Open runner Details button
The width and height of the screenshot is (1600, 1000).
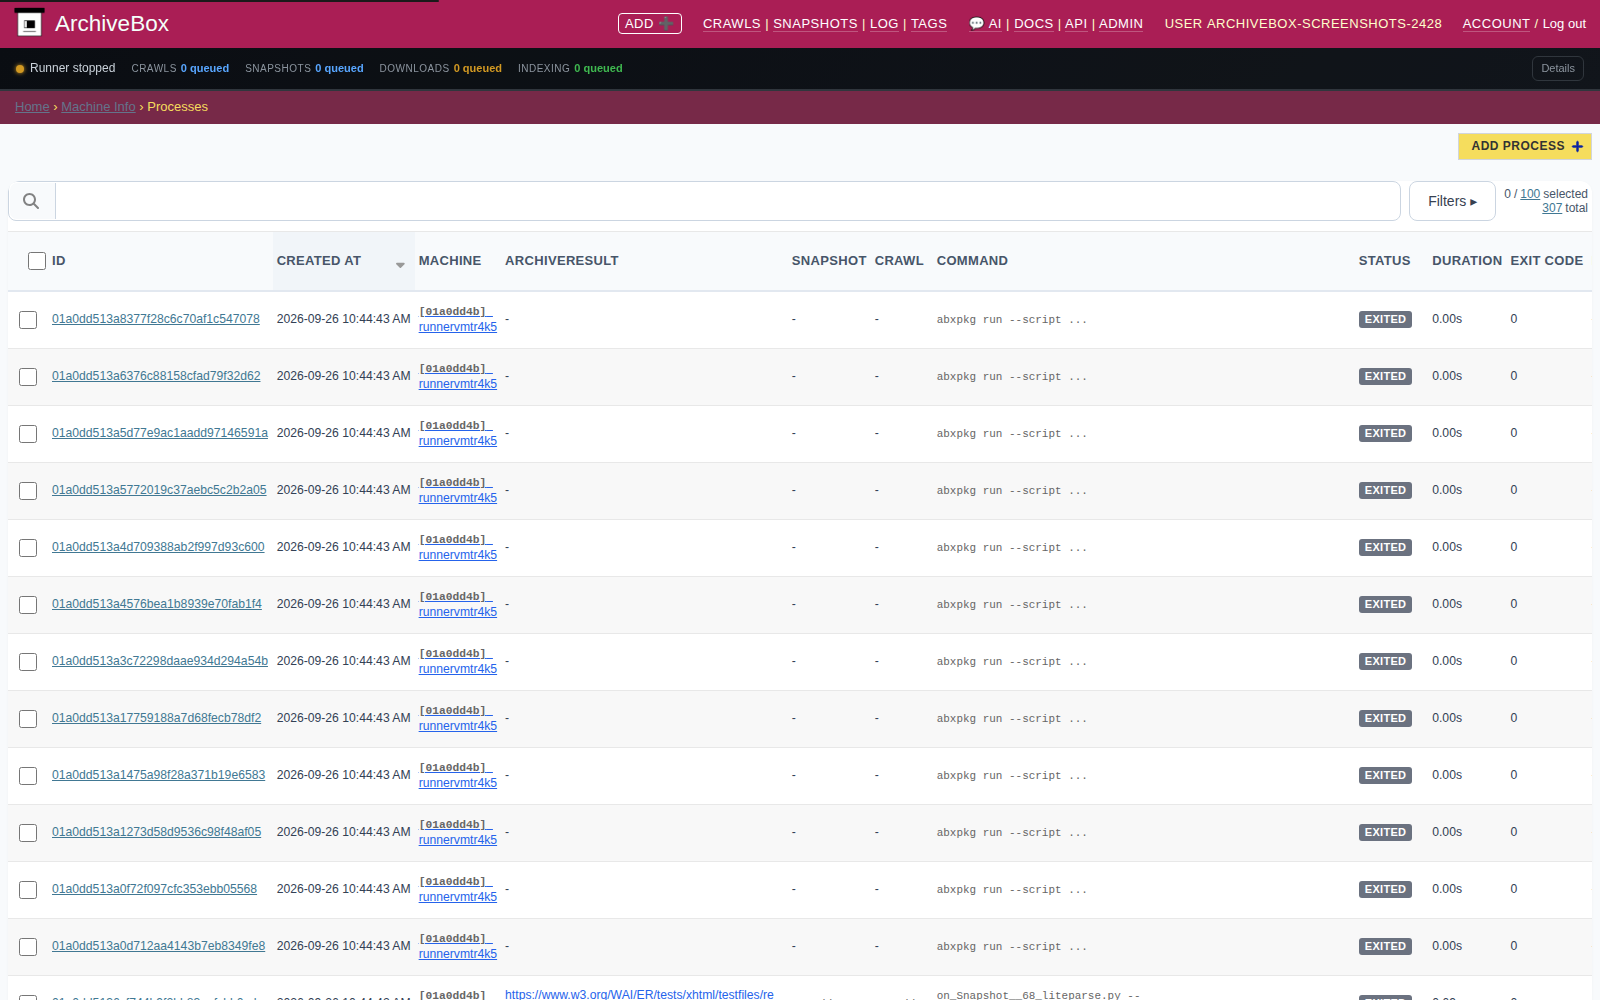coord(1557,68)
